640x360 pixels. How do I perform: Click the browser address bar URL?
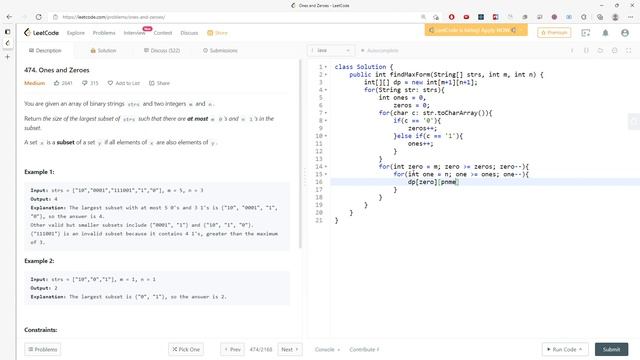pos(114,17)
